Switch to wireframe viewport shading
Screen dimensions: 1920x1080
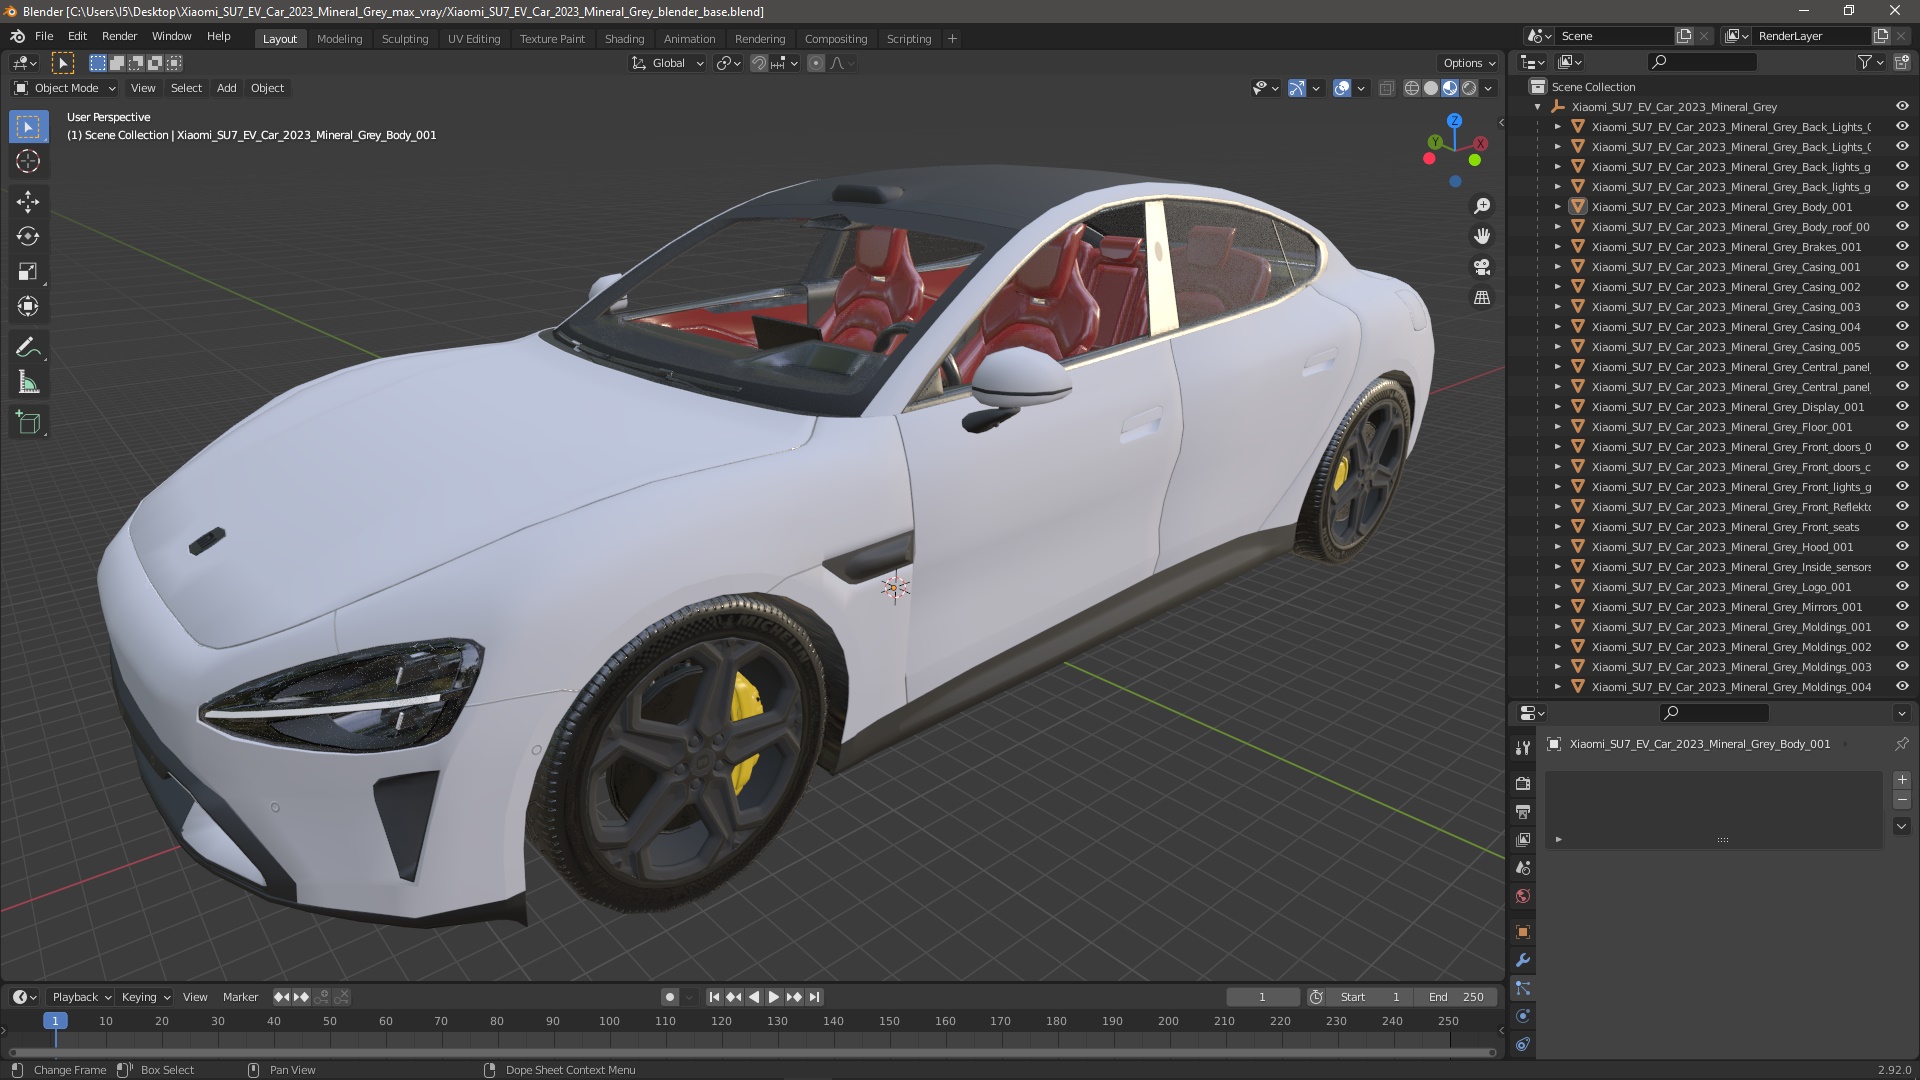(x=1411, y=88)
